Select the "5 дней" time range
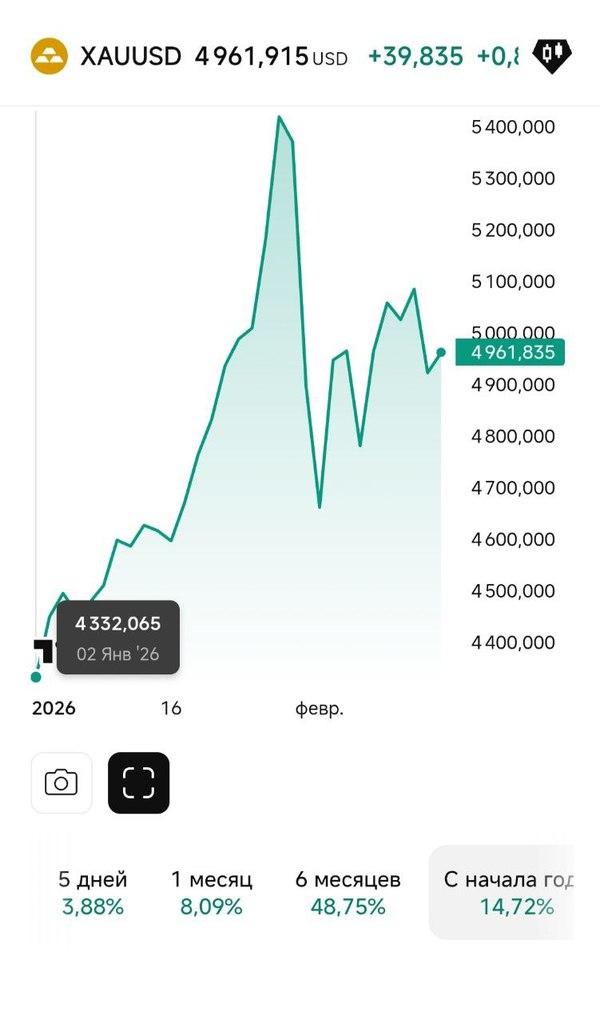Screen dimensions: 600x1024 tap(92, 893)
